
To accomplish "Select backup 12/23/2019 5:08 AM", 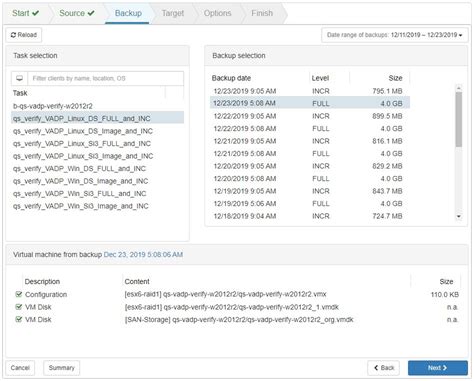I will [x=310, y=103].
